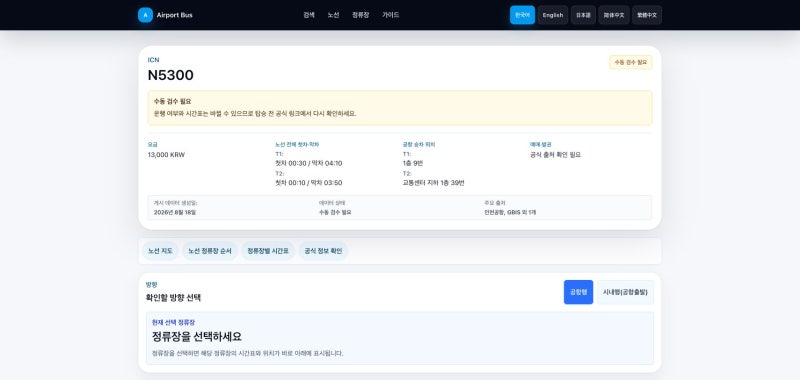Click the blue Airport Bus 'A' logo icon
Viewport: 800px width, 380px height.
click(x=145, y=15)
